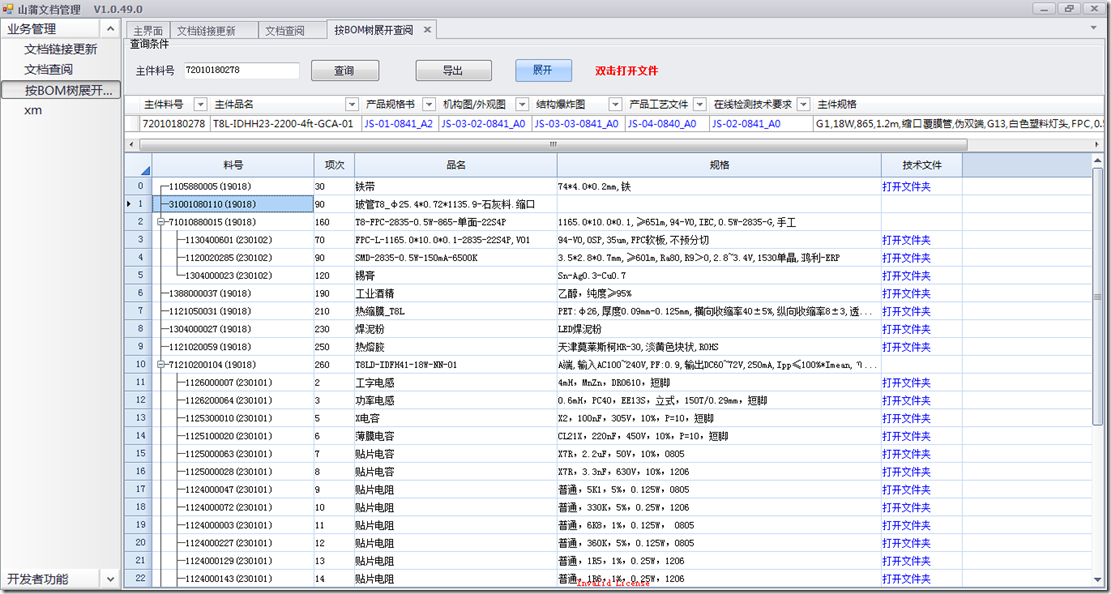Select 文档查阅 in the left sidebar
1111x594 pixels.
(48, 69)
